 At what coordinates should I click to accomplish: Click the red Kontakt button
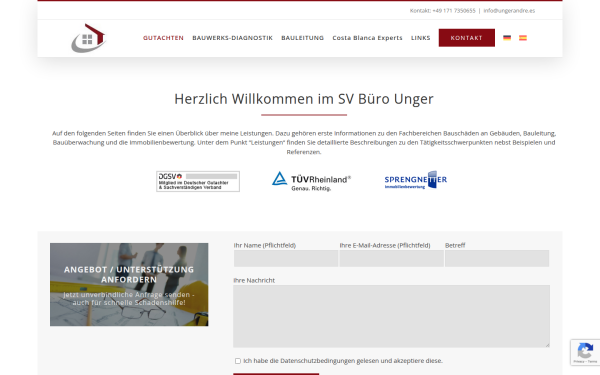click(467, 38)
